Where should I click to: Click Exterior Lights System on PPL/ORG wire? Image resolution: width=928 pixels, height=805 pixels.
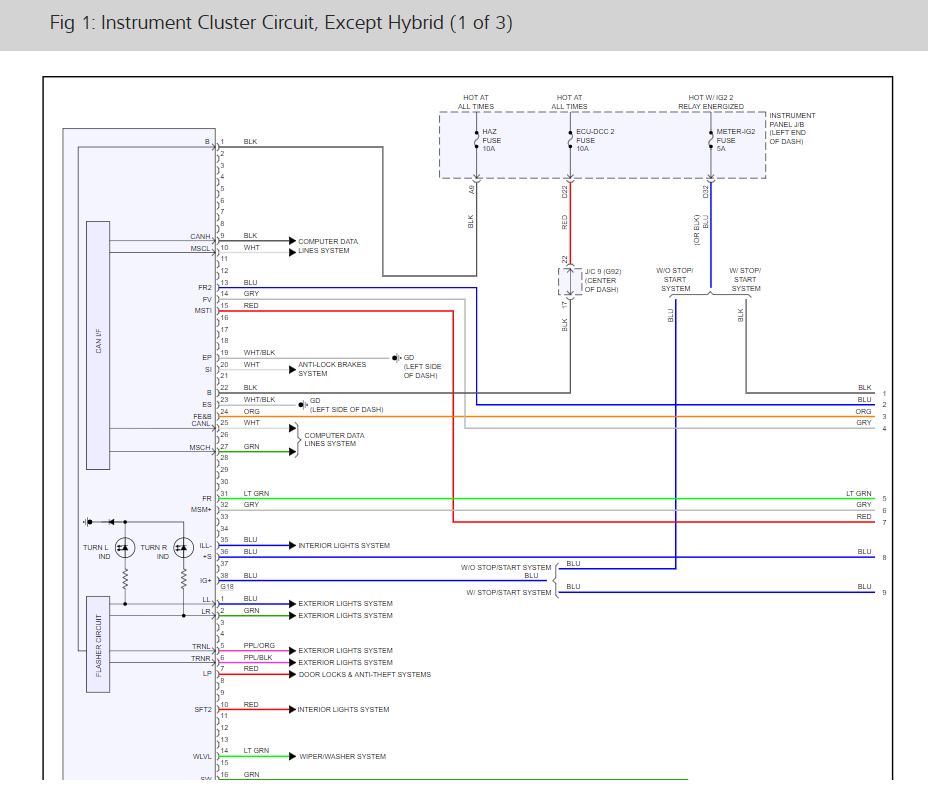click(345, 651)
